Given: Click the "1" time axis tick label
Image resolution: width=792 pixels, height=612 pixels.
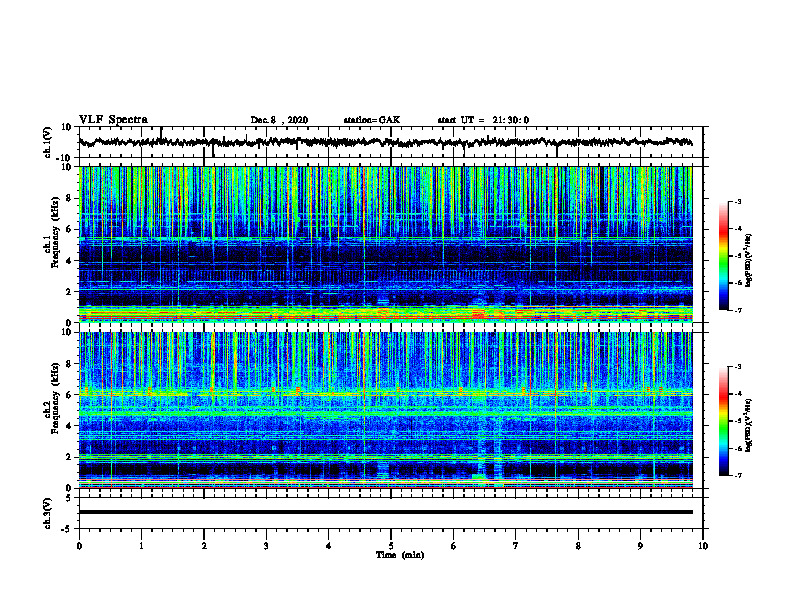Looking at the screenshot, I should click(141, 546).
